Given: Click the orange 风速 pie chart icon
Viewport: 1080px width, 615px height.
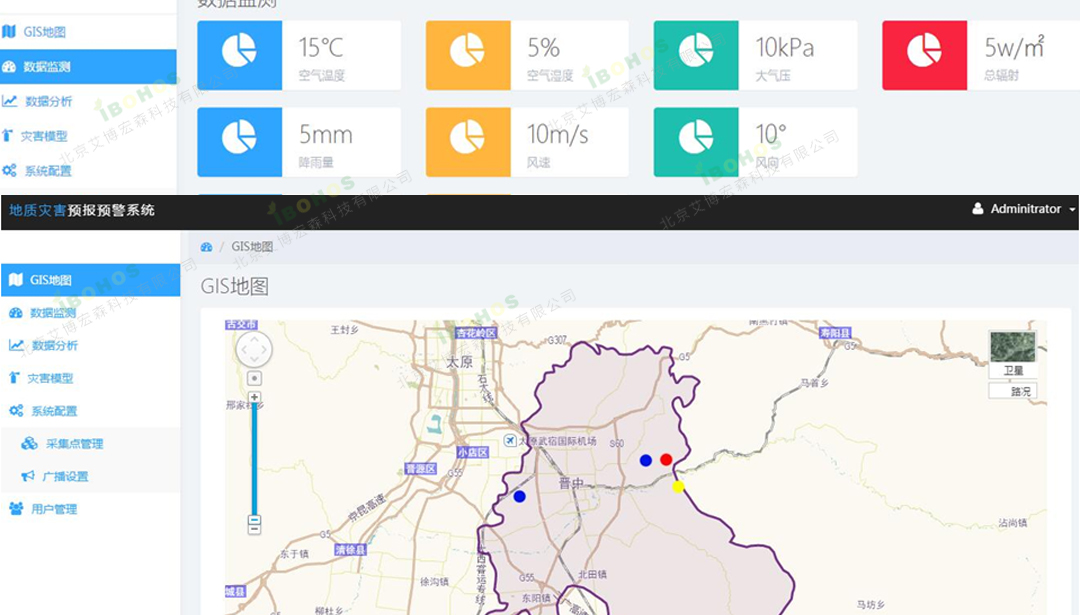Looking at the screenshot, I should [468, 142].
